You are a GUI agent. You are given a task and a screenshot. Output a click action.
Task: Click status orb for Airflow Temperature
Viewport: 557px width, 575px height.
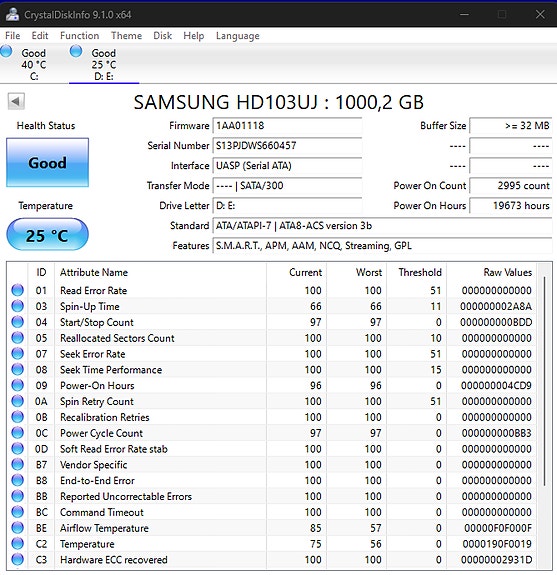[x=17, y=528]
